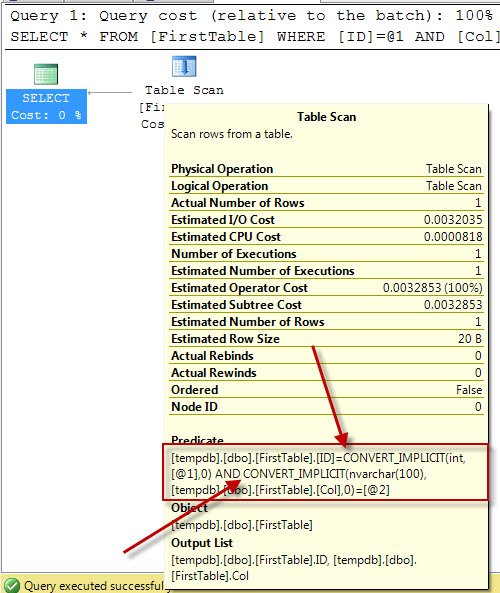The image size is (500, 593).
Task: Click the 'Actual Number of Rows' row
Action: (x=326, y=203)
